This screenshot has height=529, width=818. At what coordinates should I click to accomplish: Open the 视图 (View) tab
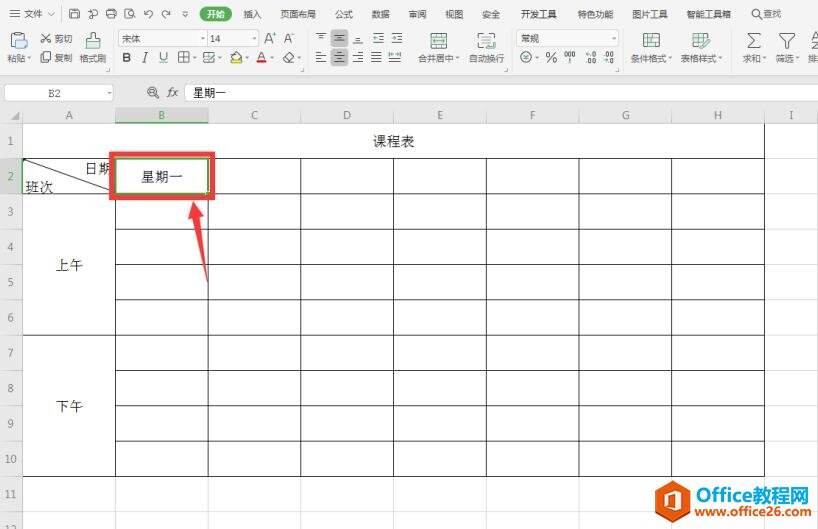(x=454, y=14)
